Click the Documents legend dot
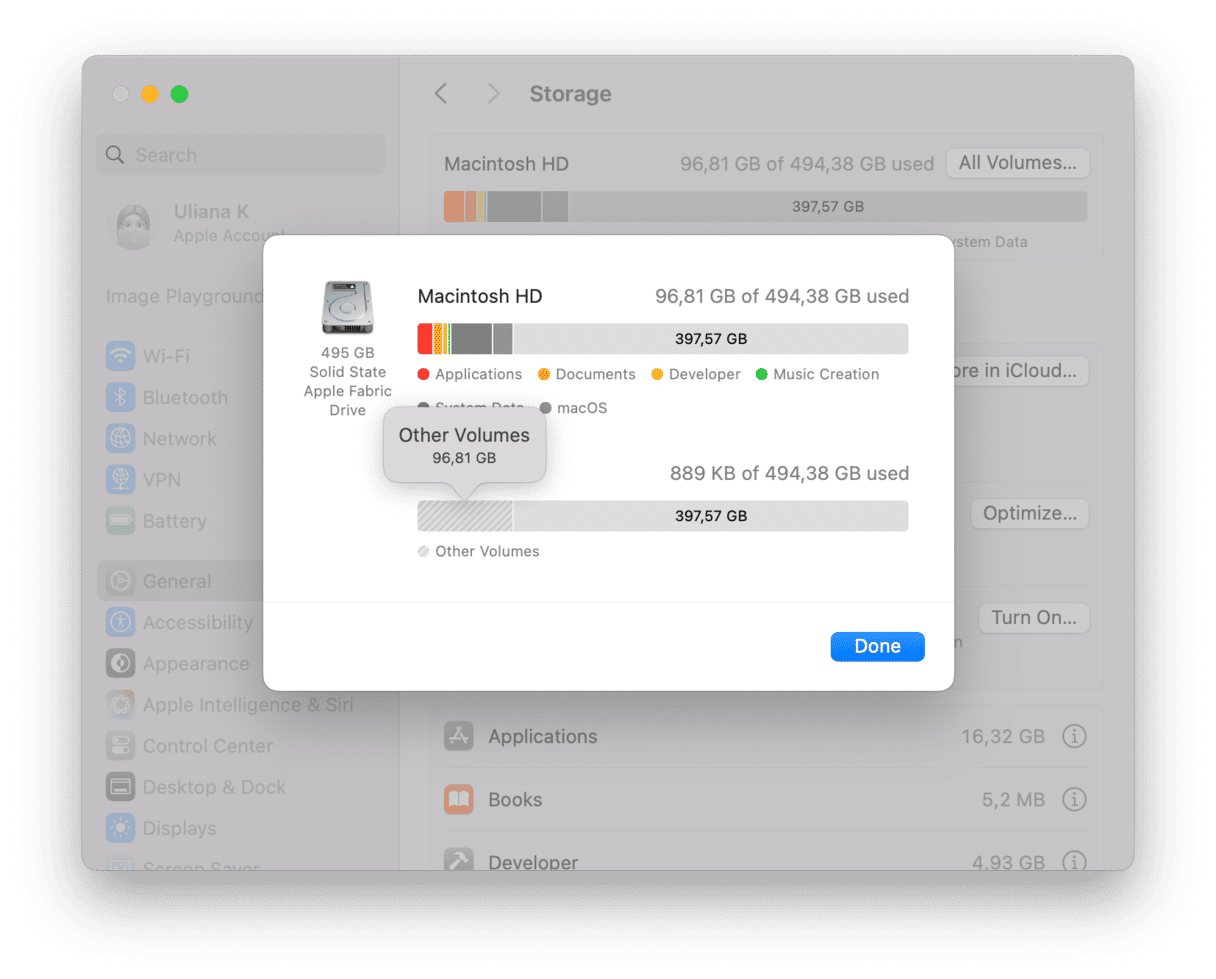The image size is (1216, 979). (544, 374)
